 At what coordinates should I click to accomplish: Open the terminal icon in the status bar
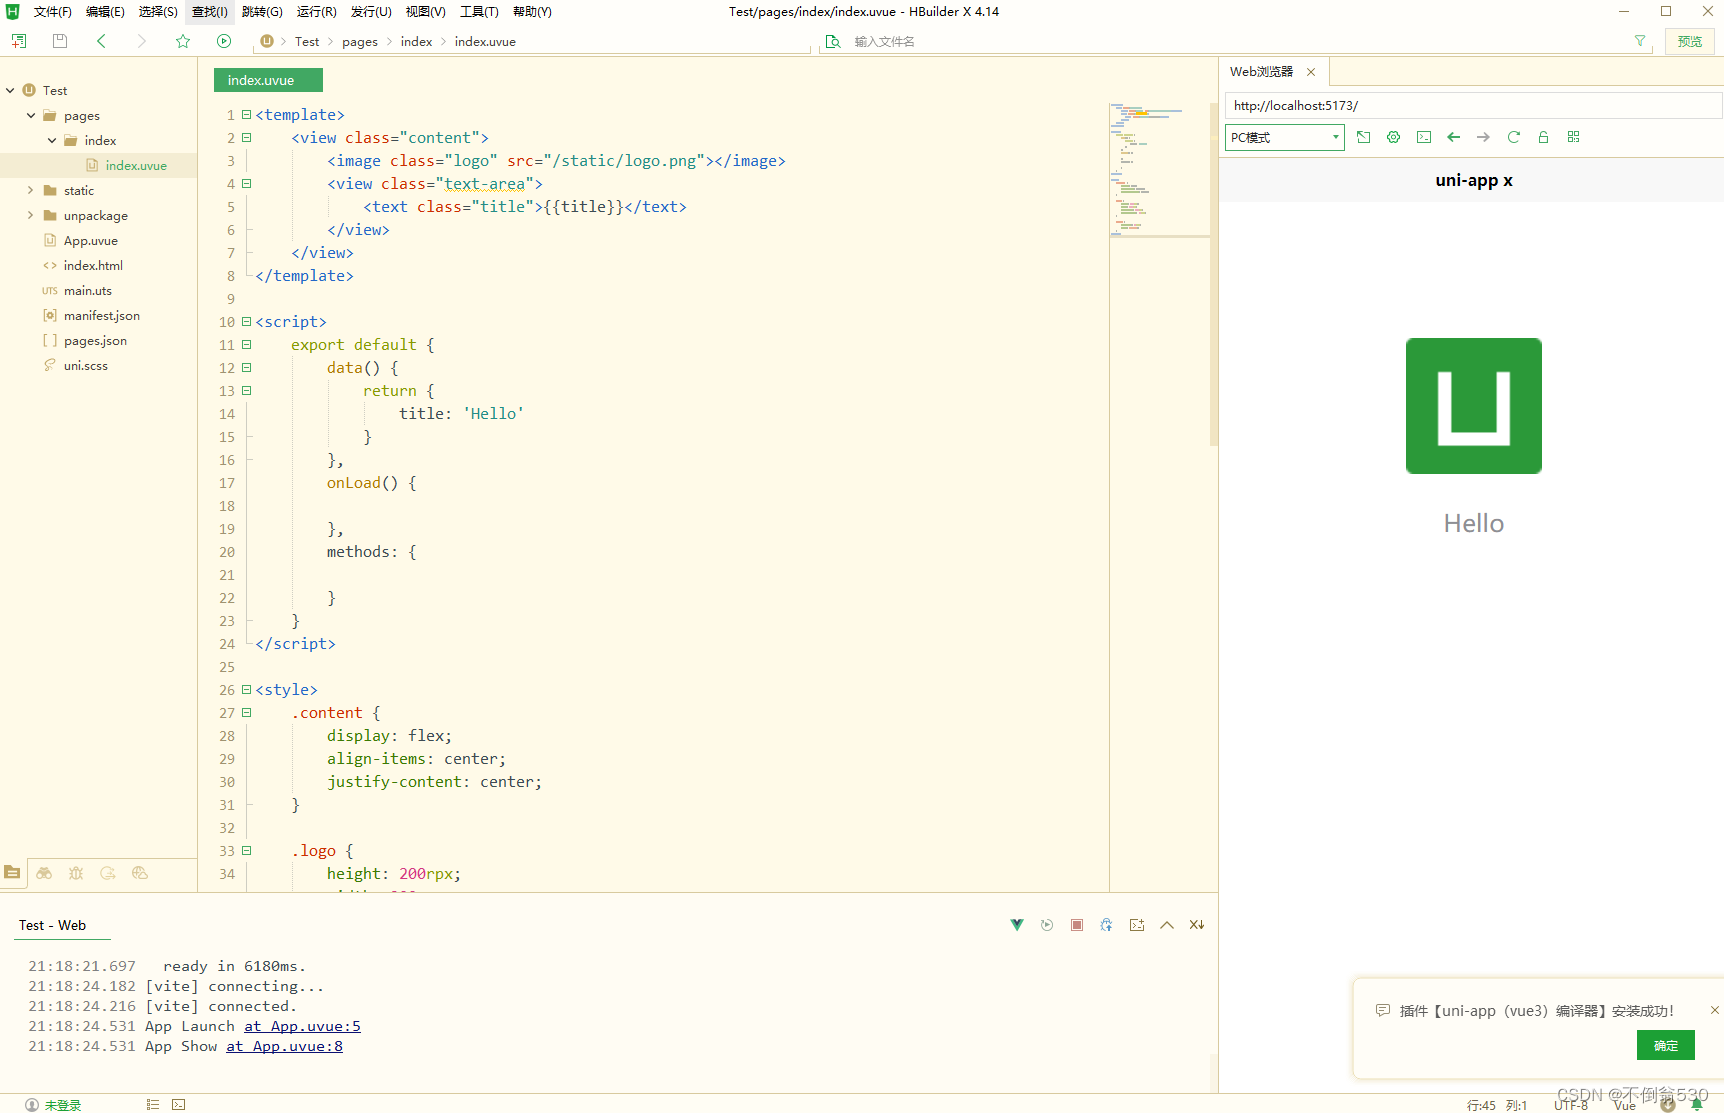pos(179,1105)
